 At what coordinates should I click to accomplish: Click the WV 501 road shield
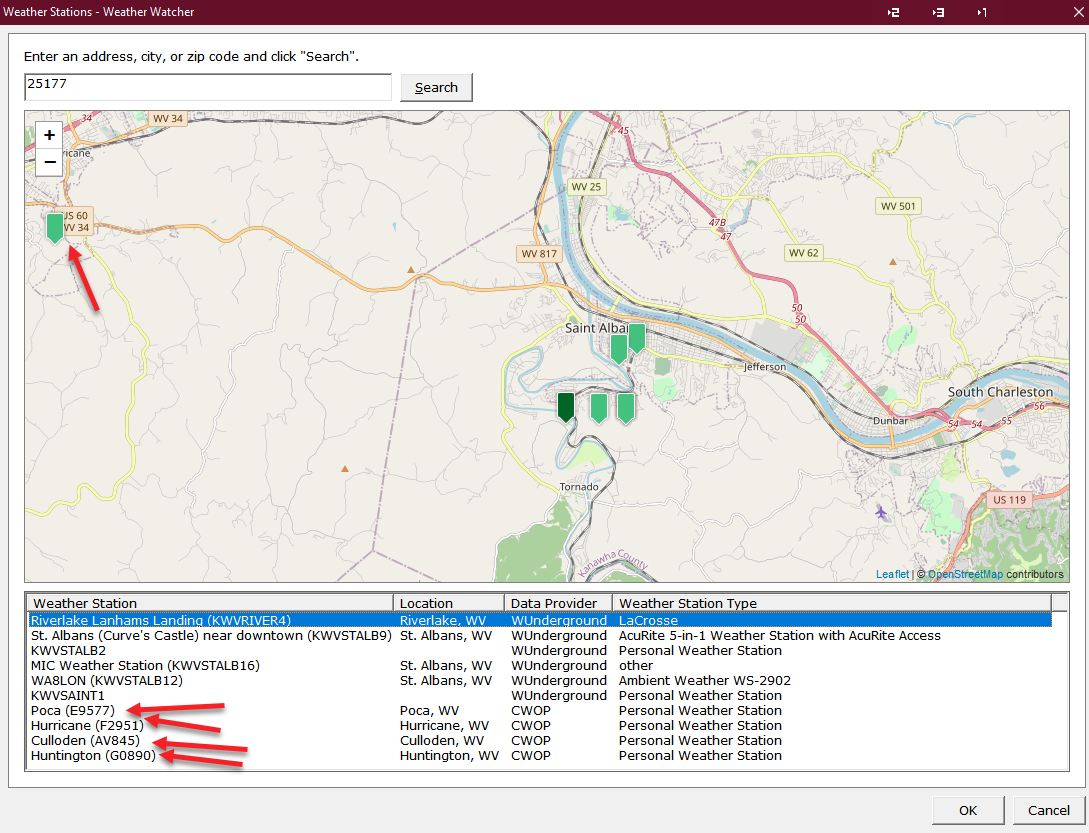point(898,207)
